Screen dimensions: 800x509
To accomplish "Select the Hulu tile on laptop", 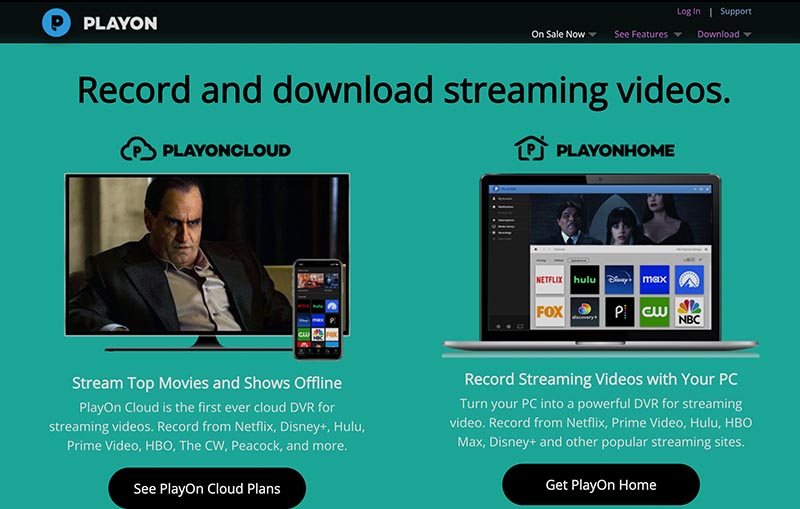I will pos(585,279).
